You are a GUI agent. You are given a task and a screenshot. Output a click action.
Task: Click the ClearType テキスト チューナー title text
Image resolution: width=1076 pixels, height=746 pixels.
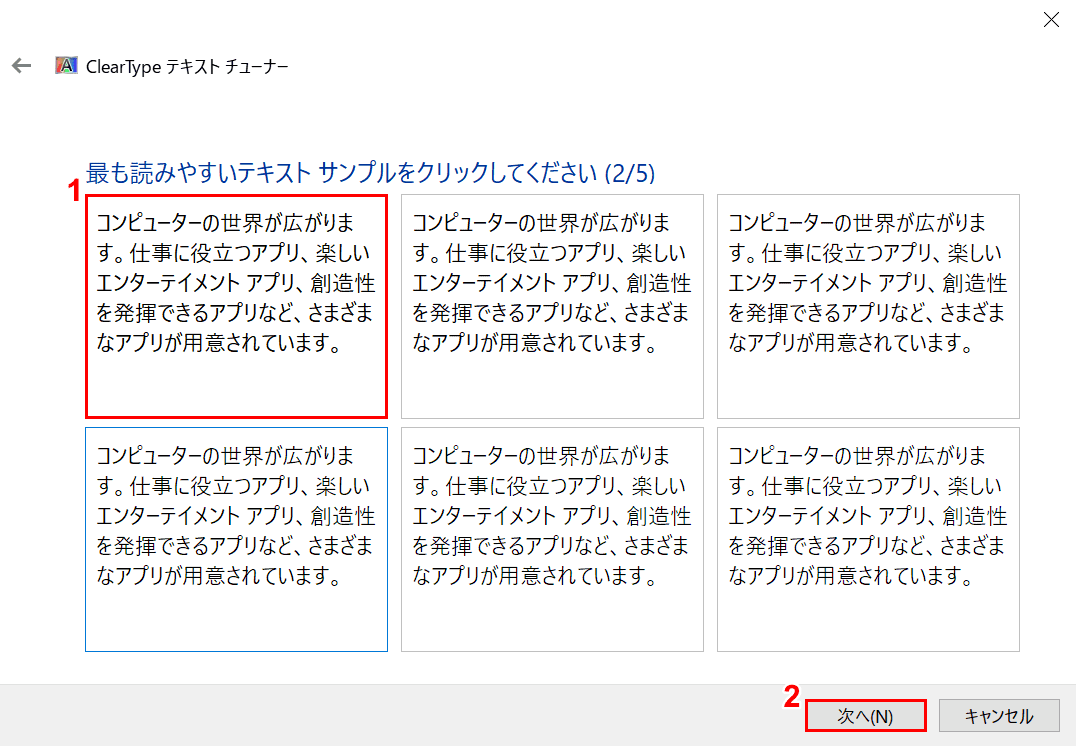187,67
